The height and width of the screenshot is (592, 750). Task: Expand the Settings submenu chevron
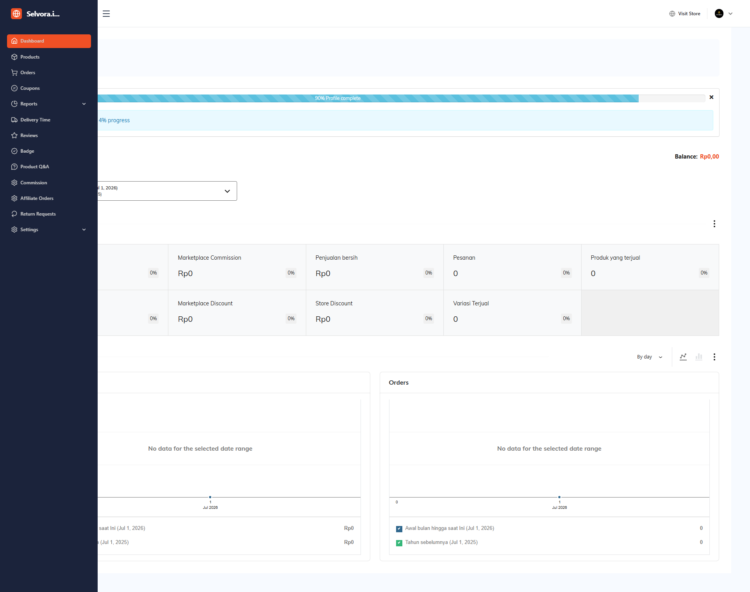[84, 230]
